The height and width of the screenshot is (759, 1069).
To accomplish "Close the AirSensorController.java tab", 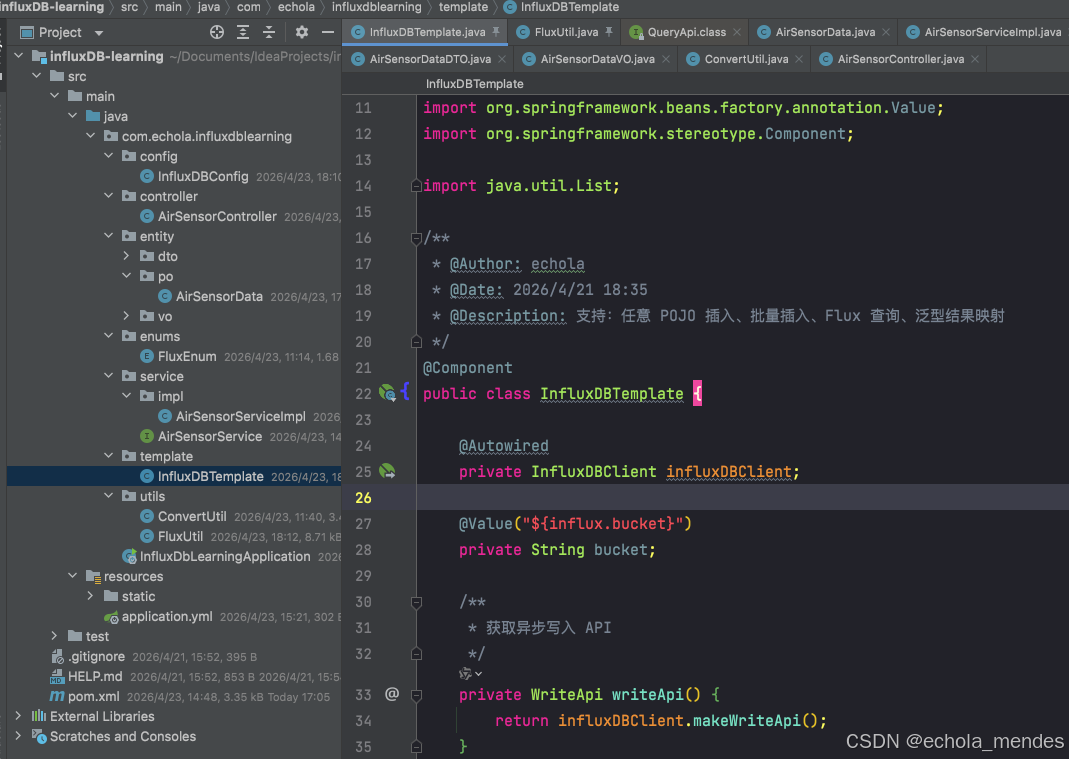I will click(975, 59).
